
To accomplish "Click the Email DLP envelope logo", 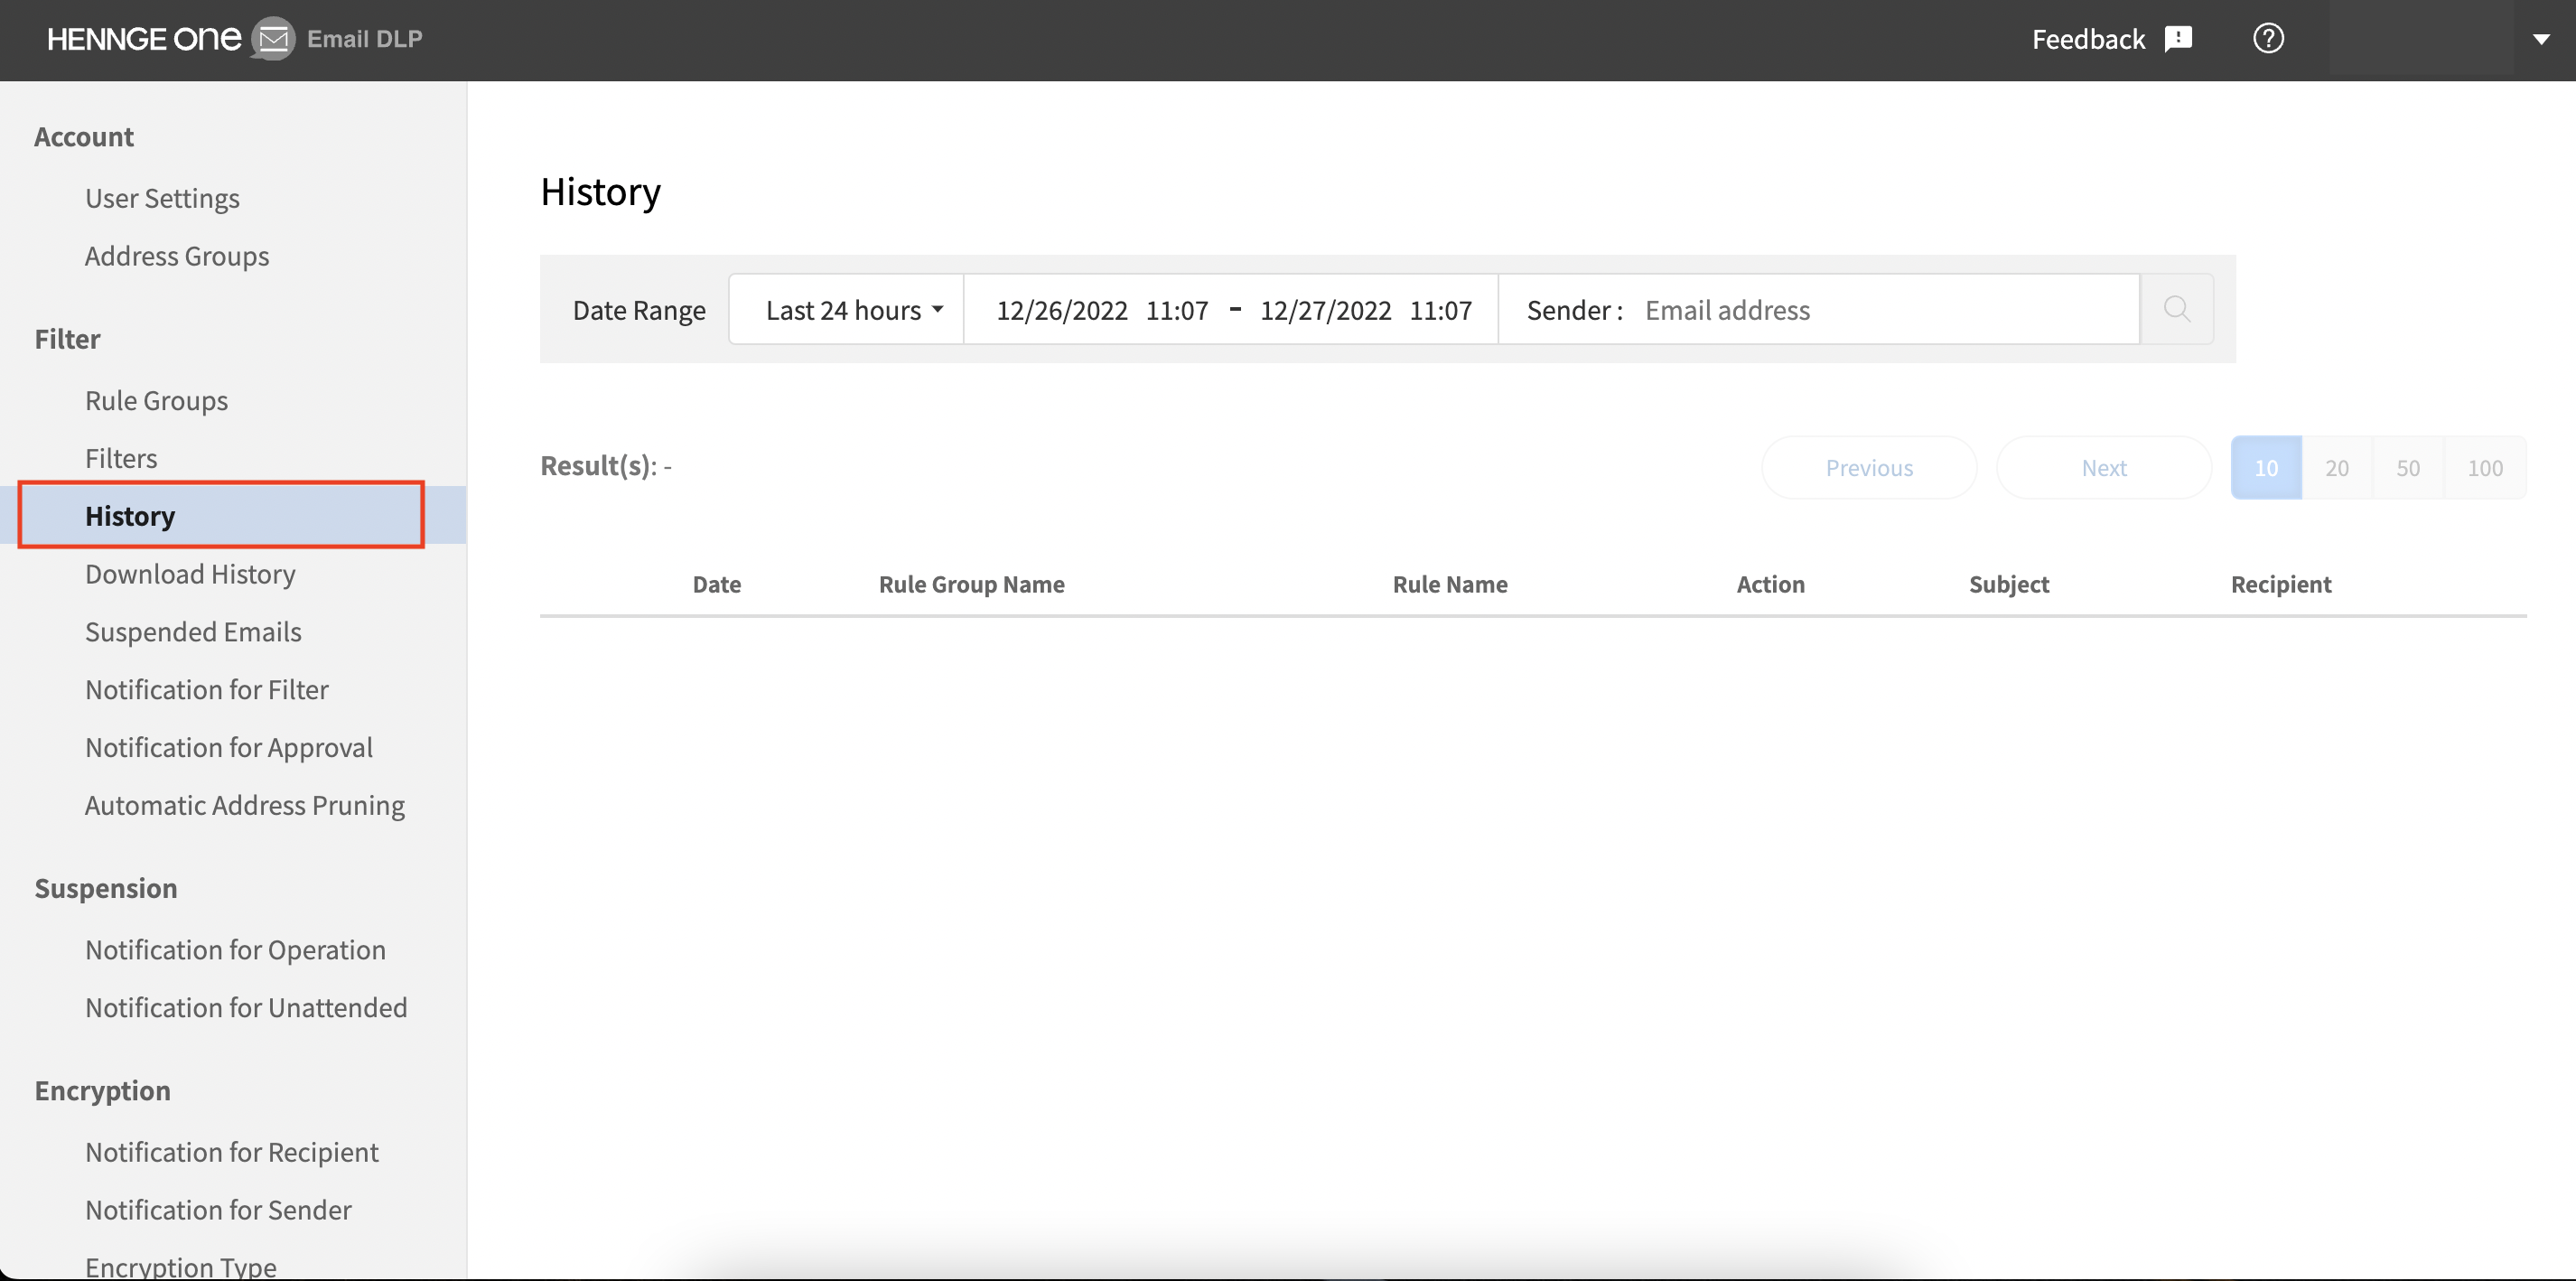I will point(273,39).
